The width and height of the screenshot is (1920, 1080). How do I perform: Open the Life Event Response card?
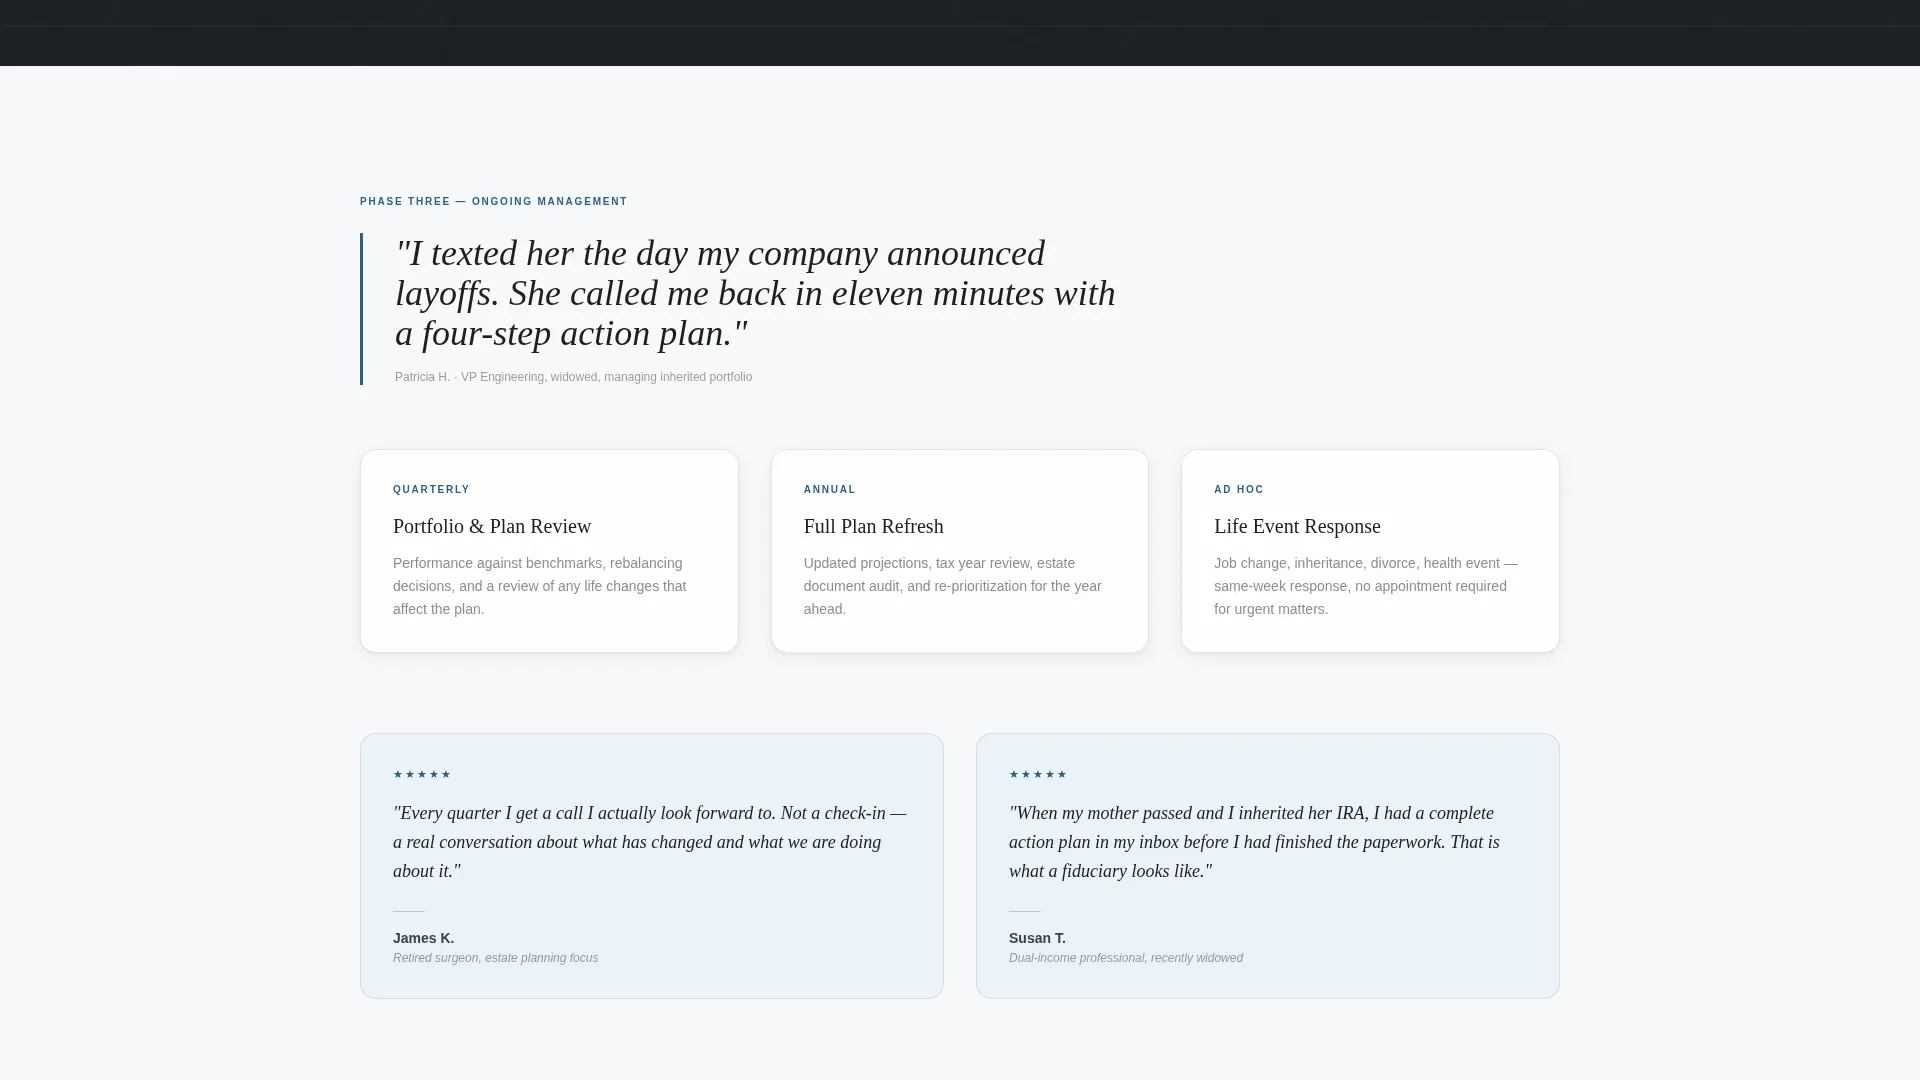[1370, 551]
